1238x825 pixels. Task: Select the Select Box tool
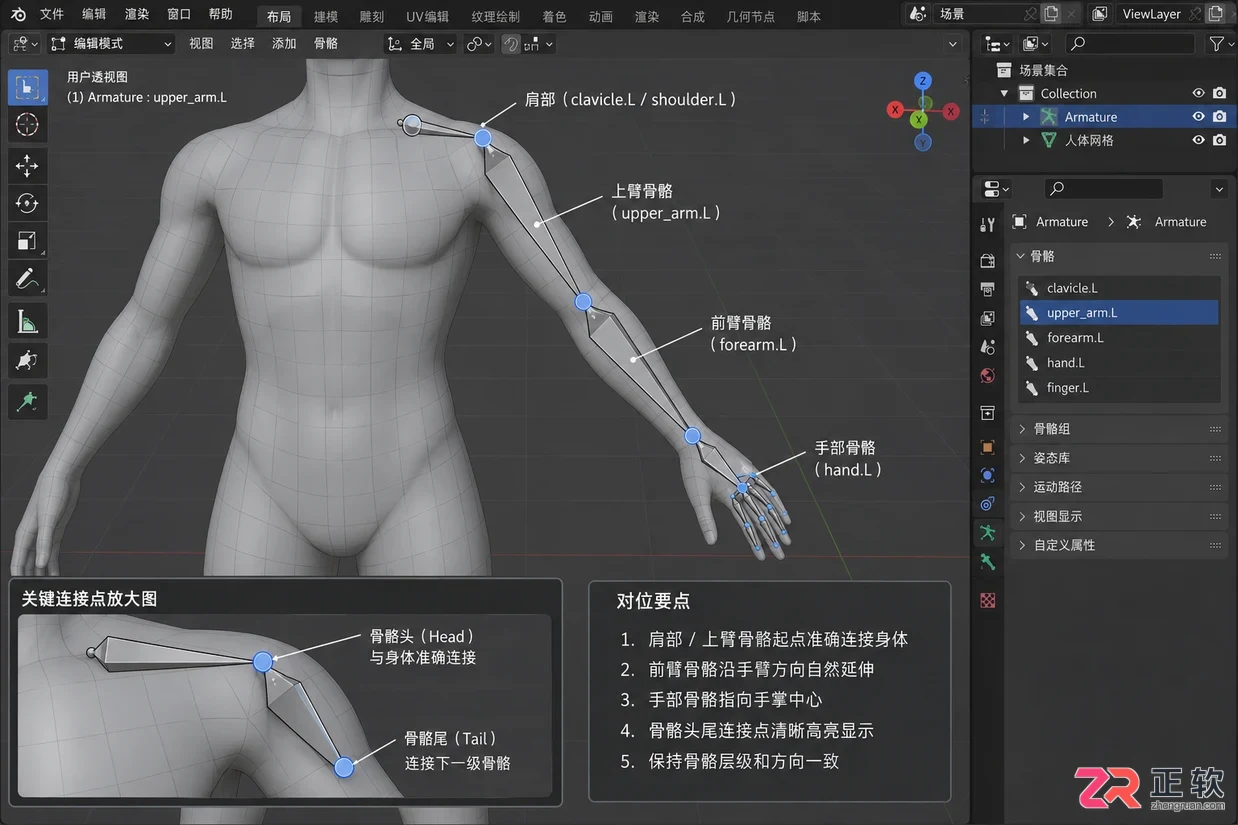[x=27, y=87]
